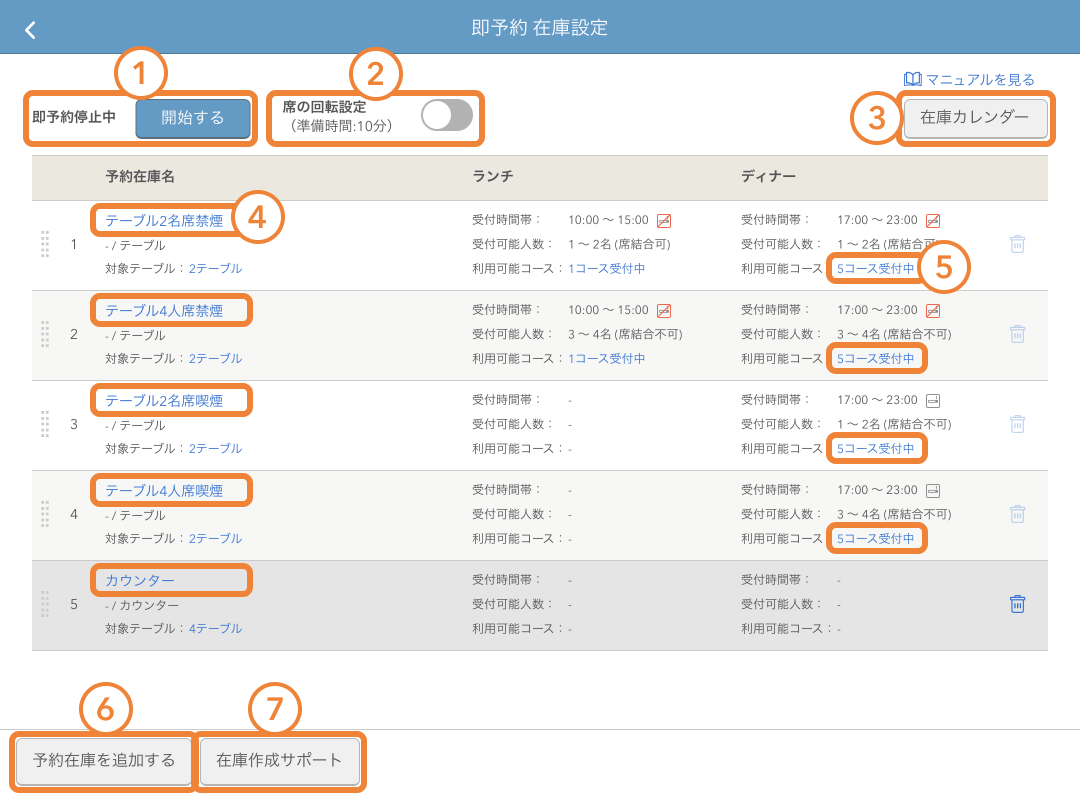Click the back arrow in header
Image resolution: width=1080 pixels, height=794 pixels.
(x=30, y=30)
